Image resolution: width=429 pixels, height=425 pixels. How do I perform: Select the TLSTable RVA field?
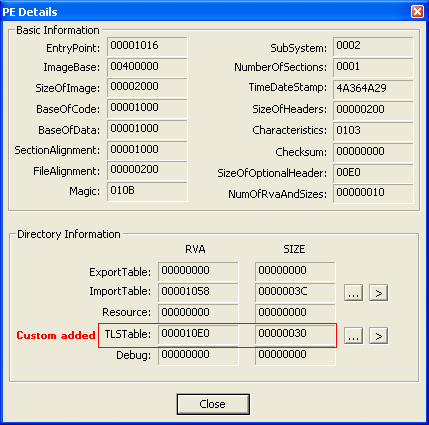pyautogui.click(x=198, y=335)
